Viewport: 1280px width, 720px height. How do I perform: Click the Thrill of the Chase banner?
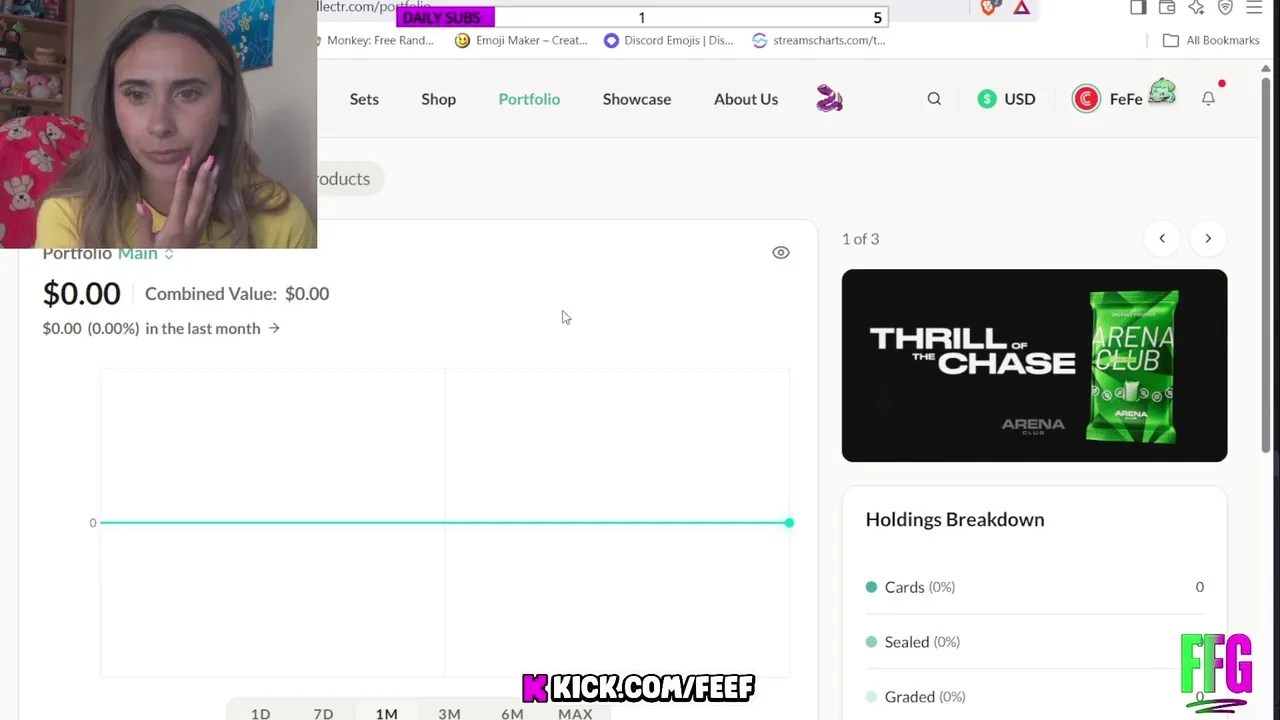pos(1034,365)
